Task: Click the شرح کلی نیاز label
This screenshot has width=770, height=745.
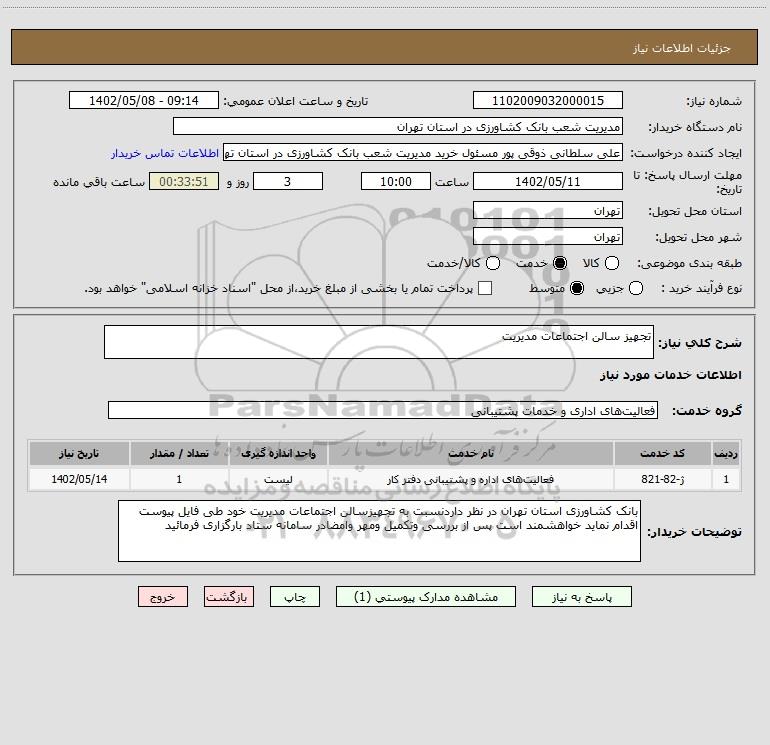Action: point(700,342)
